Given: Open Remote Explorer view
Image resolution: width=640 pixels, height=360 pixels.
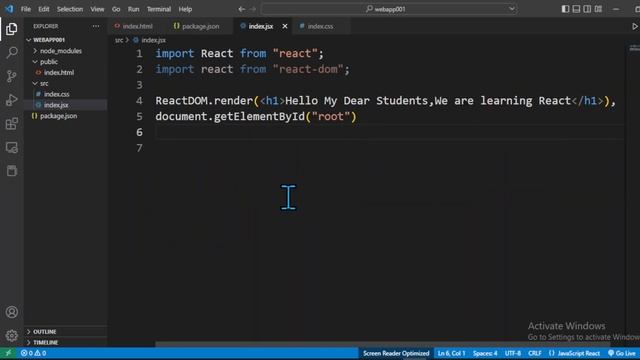Looking at the screenshot, I should point(12,147).
